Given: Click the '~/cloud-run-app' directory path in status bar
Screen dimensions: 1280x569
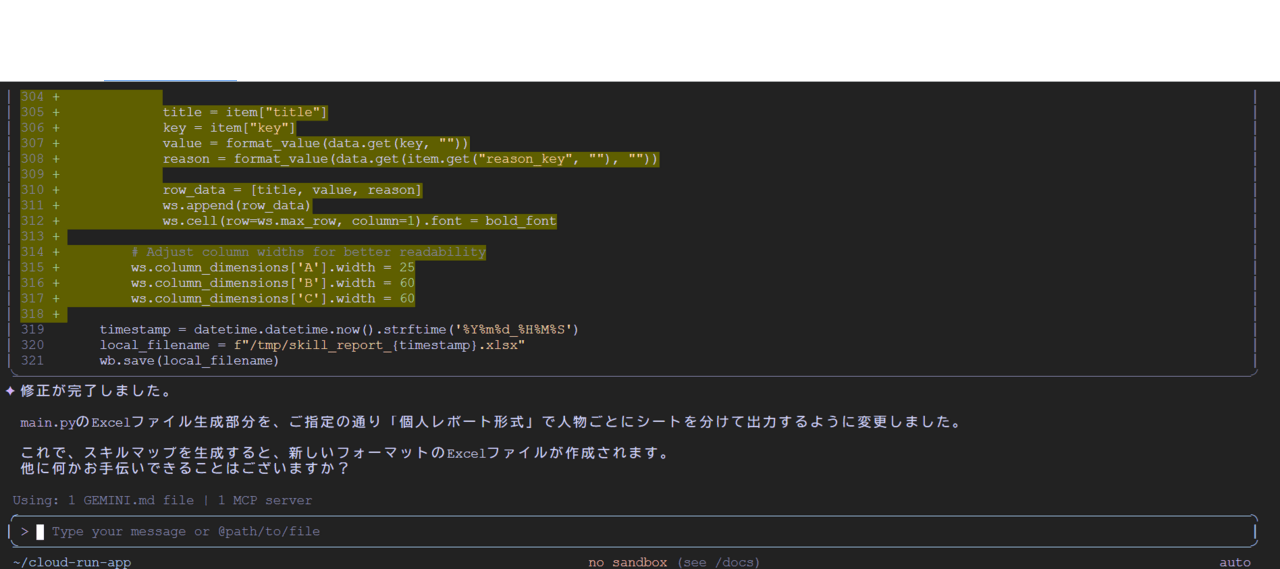Looking at the screenshot, I should (x=72, y=562).
